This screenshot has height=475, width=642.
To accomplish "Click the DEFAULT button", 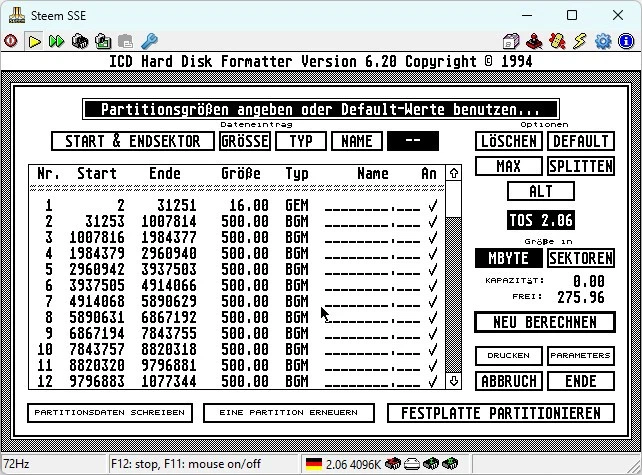I will pos(581,141).
